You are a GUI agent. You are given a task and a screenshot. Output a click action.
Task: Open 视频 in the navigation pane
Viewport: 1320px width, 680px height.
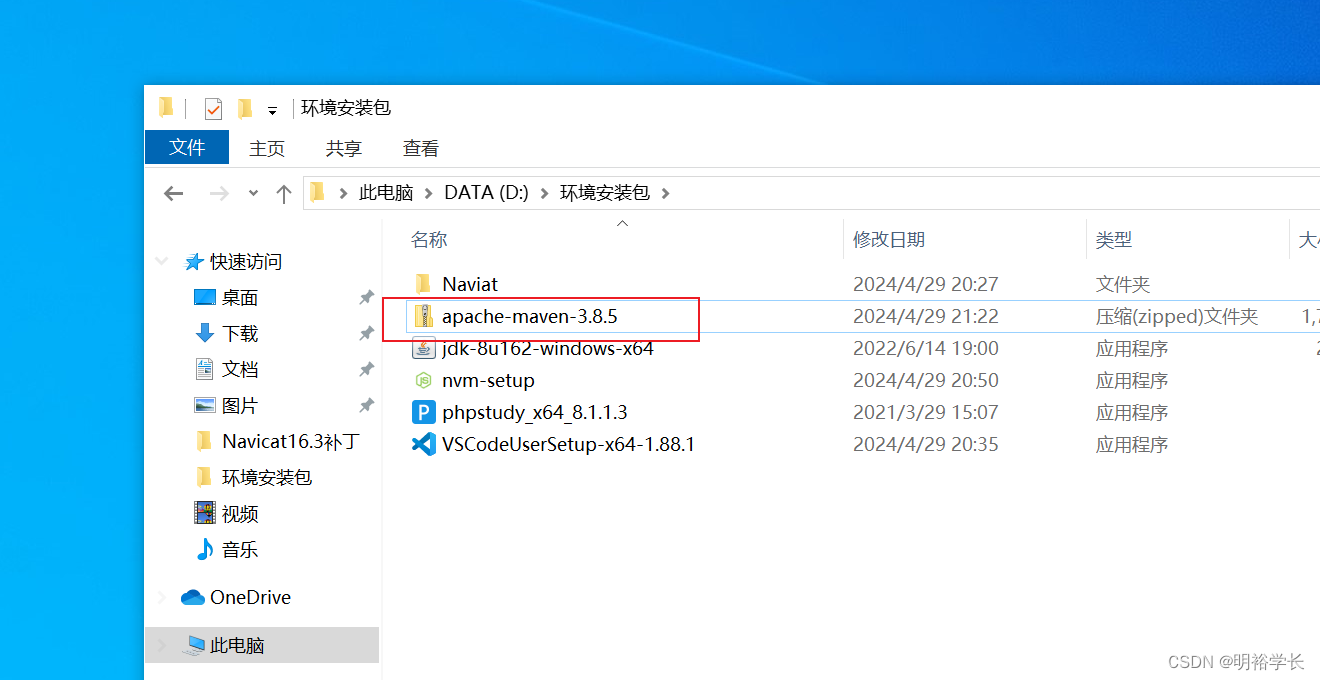pyautogui.click(x=240, y=514)
